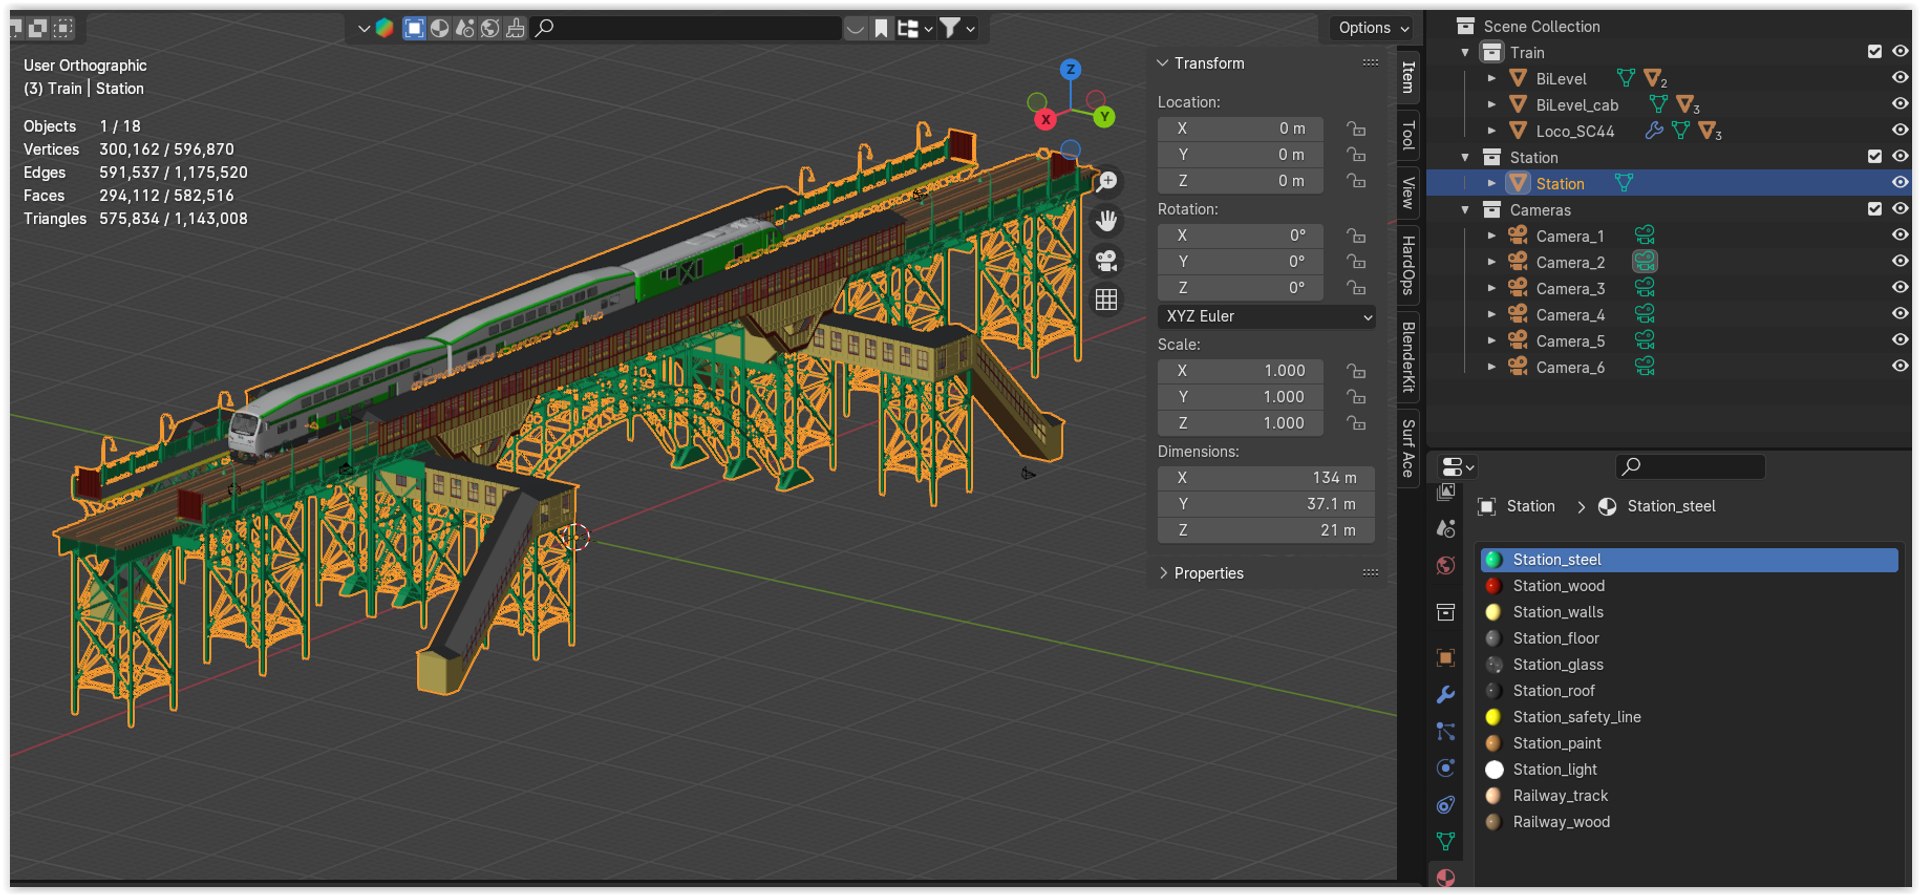Expand the Properties panel in sidebar
The height and width of the screenshot is (895, 1920).
pos(1163,573)
